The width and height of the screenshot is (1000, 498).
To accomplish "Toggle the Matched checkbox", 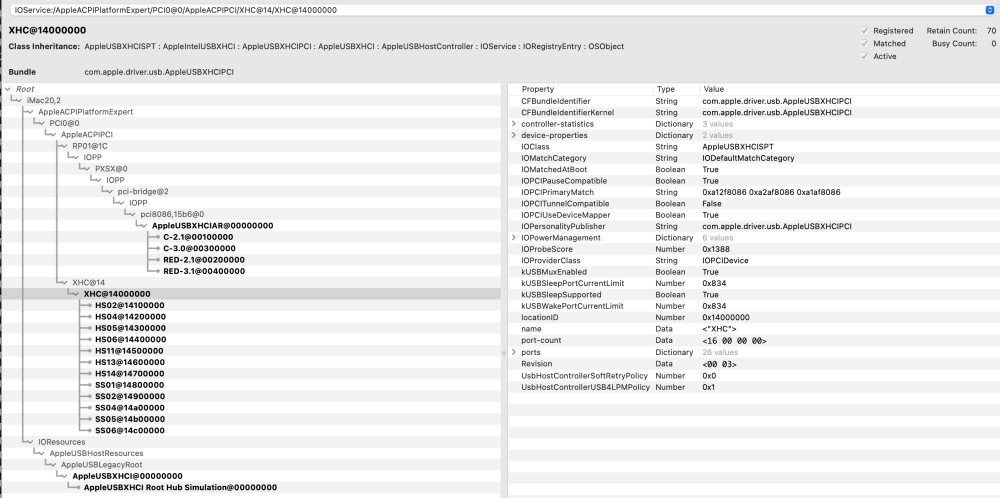I will 864,43.
